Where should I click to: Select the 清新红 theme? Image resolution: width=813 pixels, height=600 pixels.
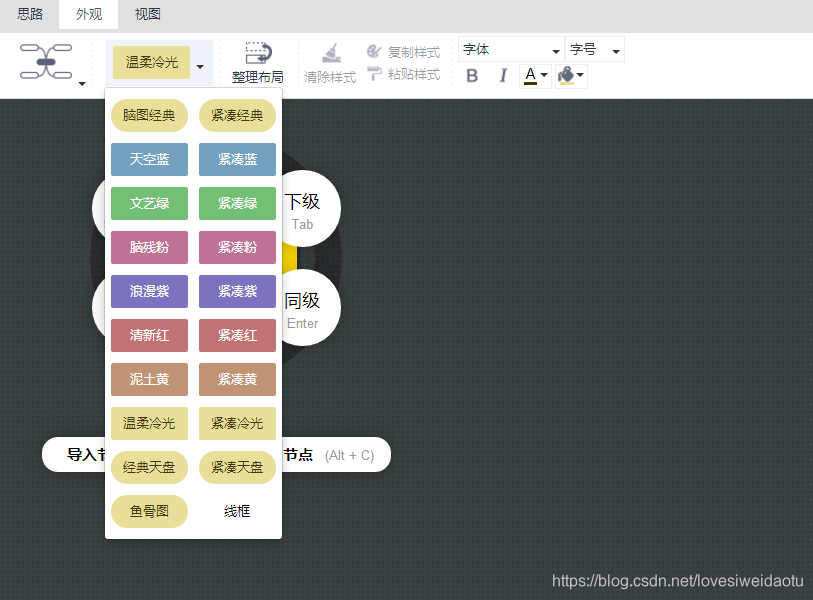(149, 336)
